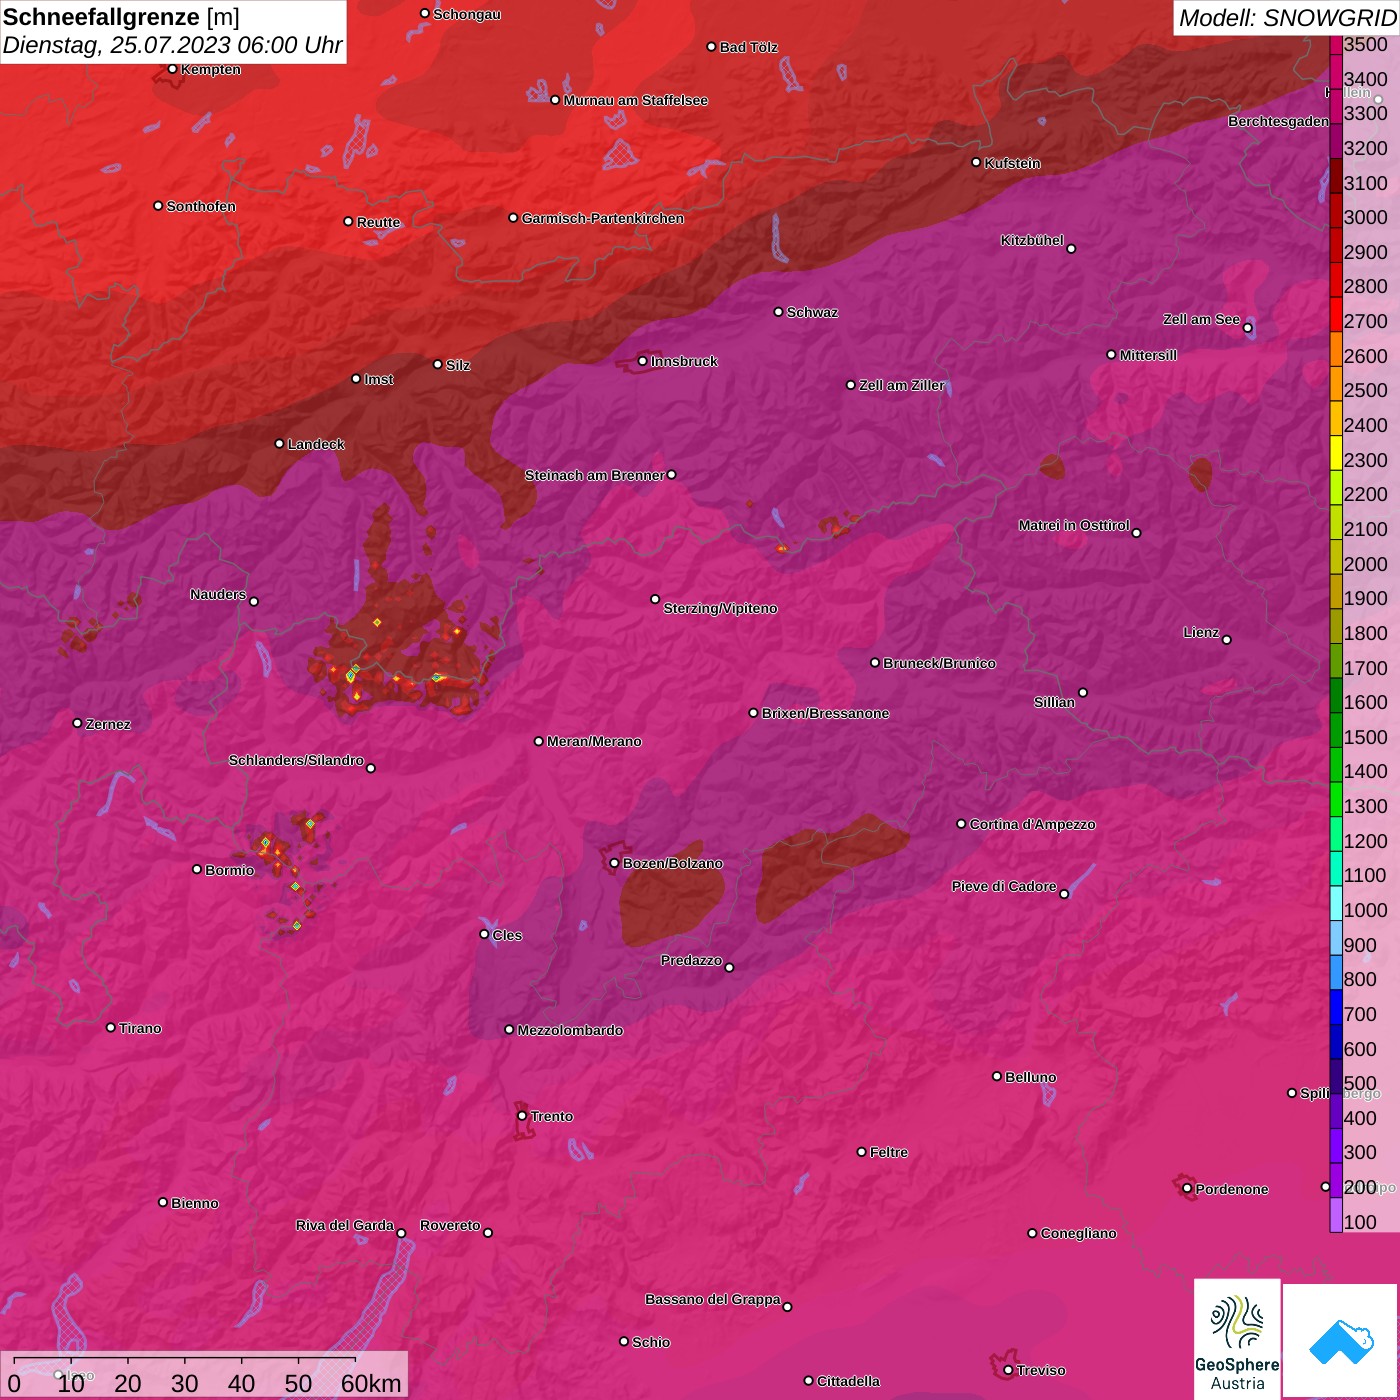Click the Sterzing/Vipiteno label
Screen dimensions: 1400x1400
720,608
